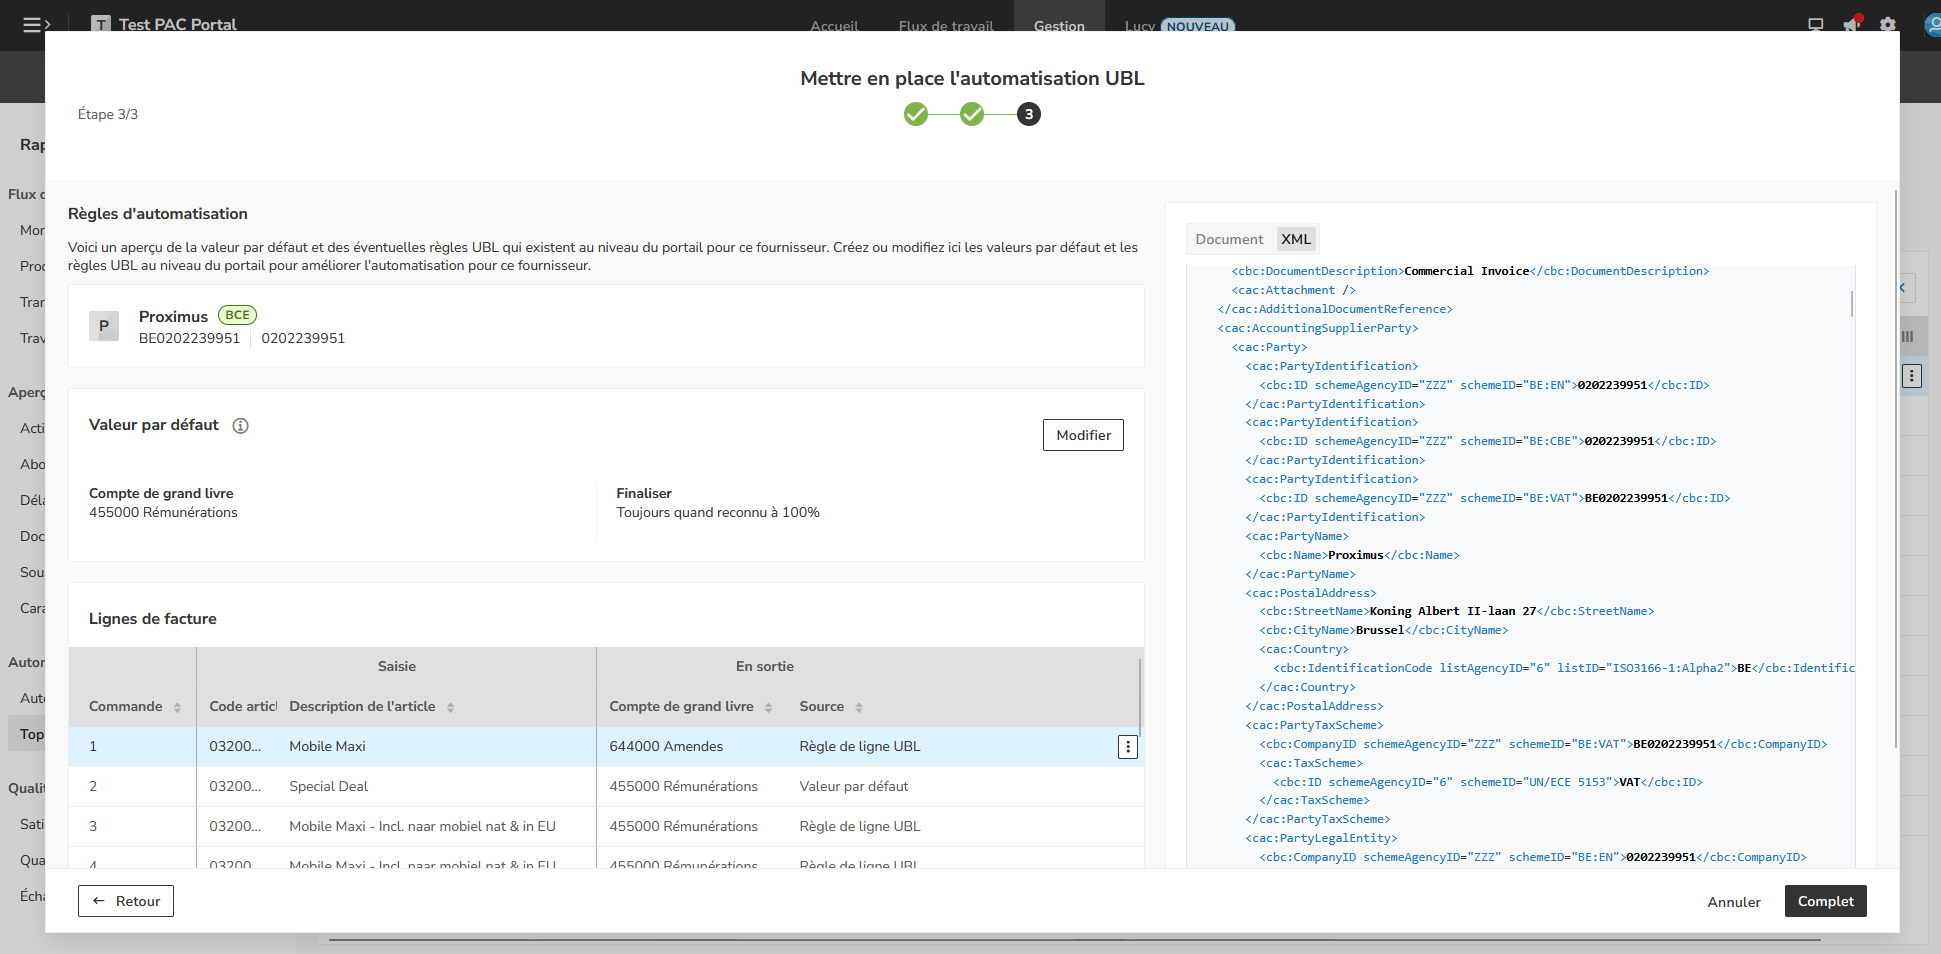Viewport: 1941px width, 954px height.
Task: Click row 3 Mobile Maxi Incl. description
Action: point(422,827)
